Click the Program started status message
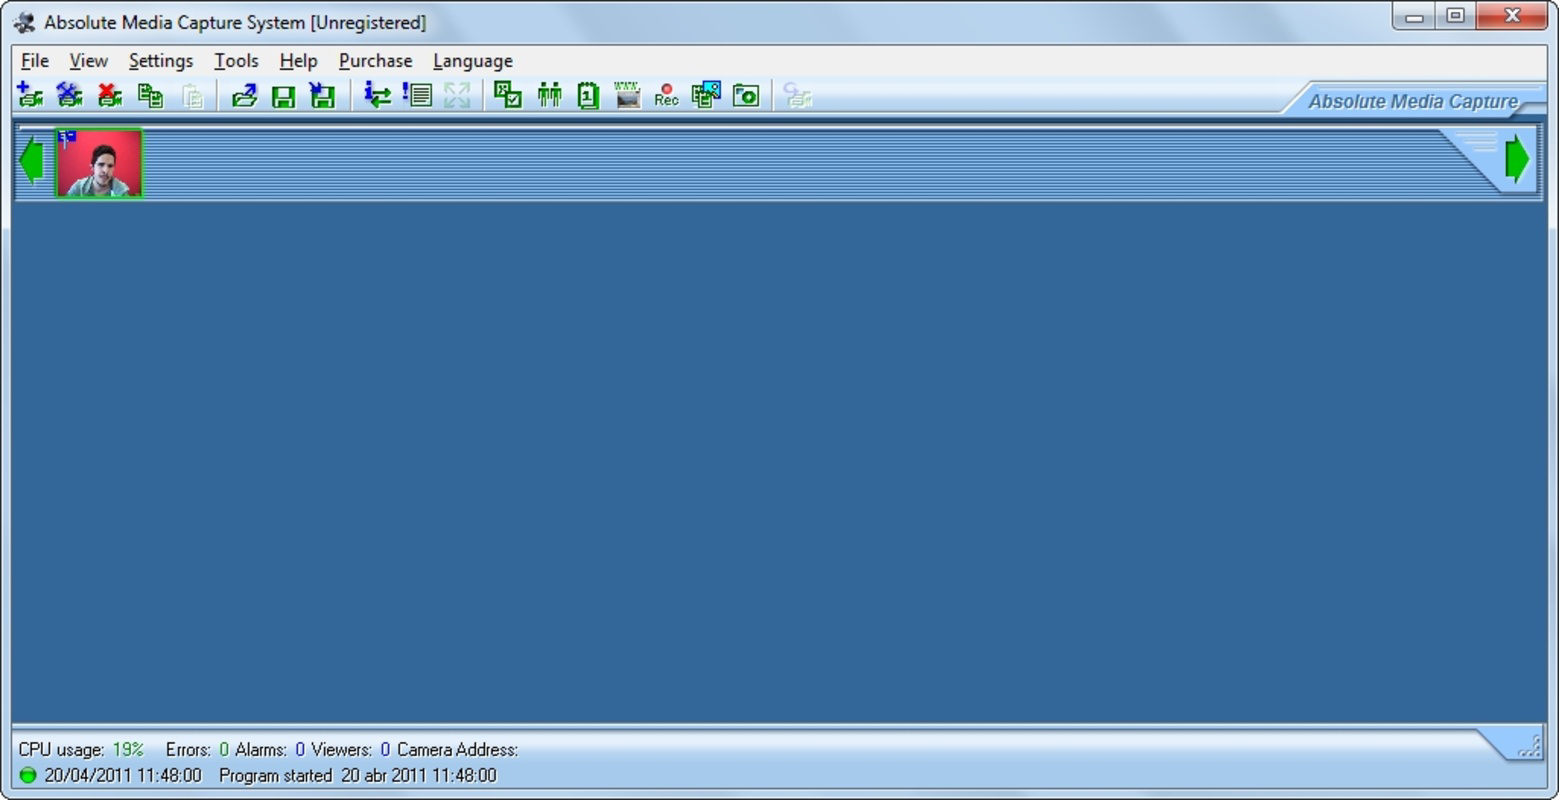The height and width of the screenshot is (800, 1559). [358, 775]
